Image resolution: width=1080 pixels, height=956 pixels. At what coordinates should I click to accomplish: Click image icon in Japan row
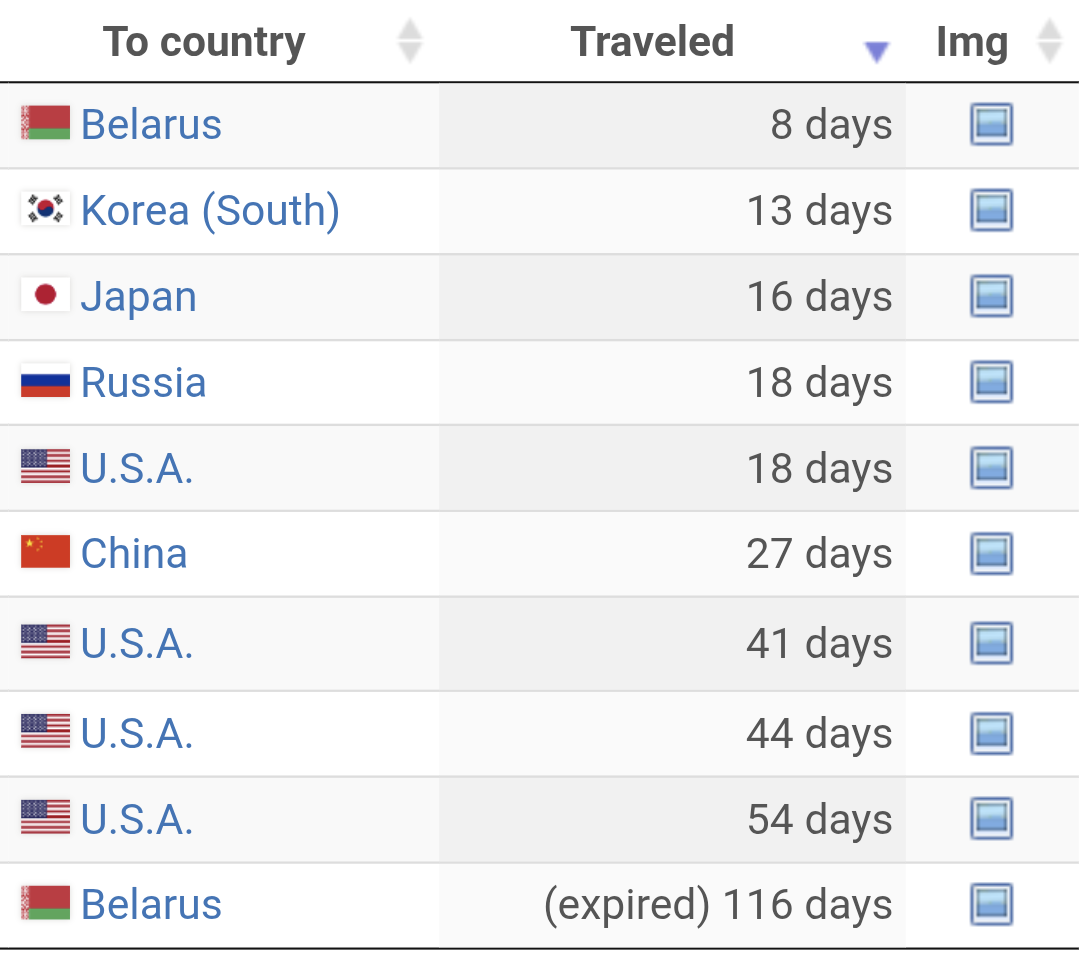[991, 297]
